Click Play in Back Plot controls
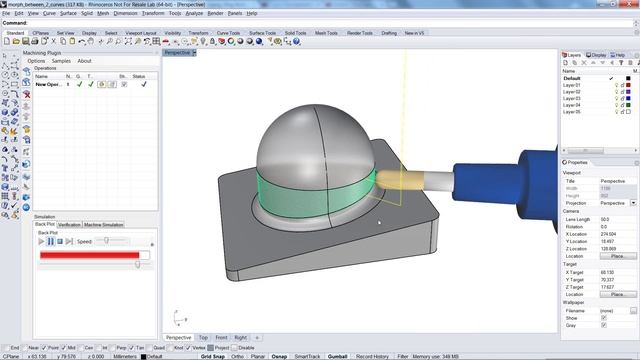 [x=41, y=242]
